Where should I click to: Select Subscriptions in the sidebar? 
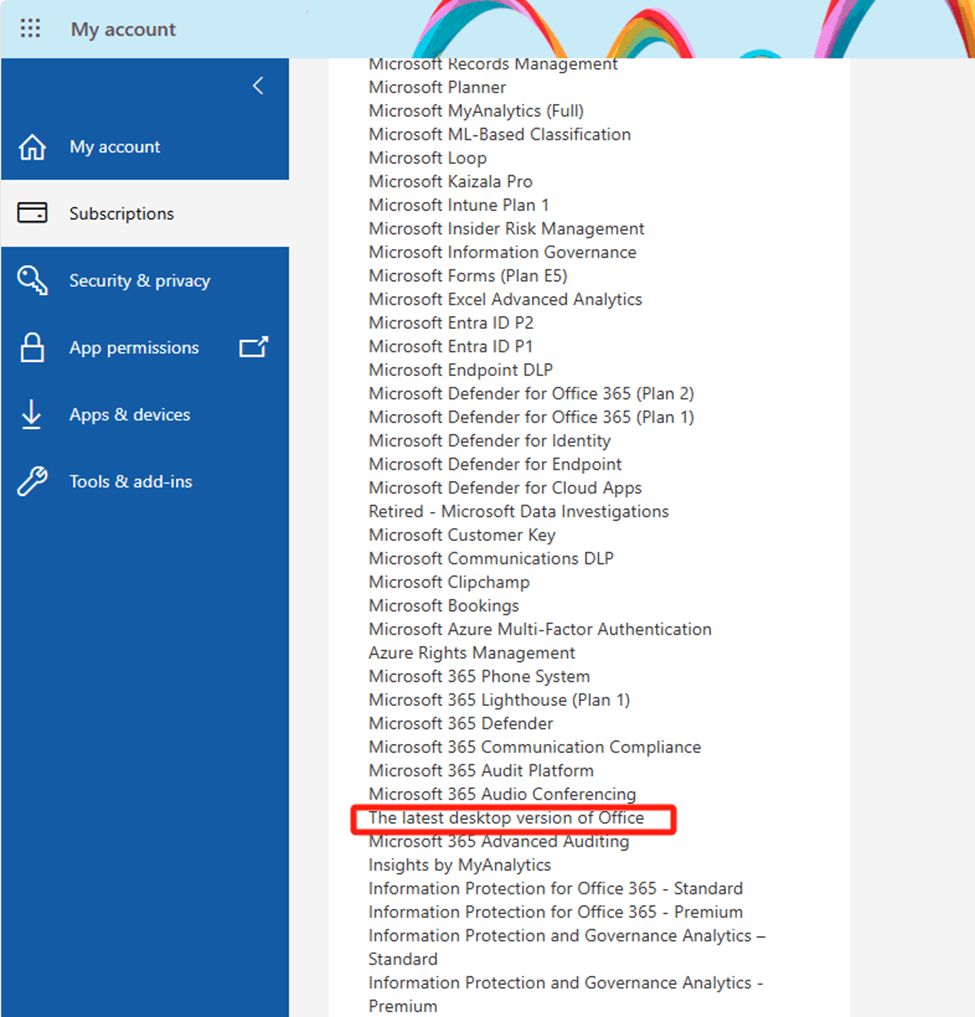[145, 213]
